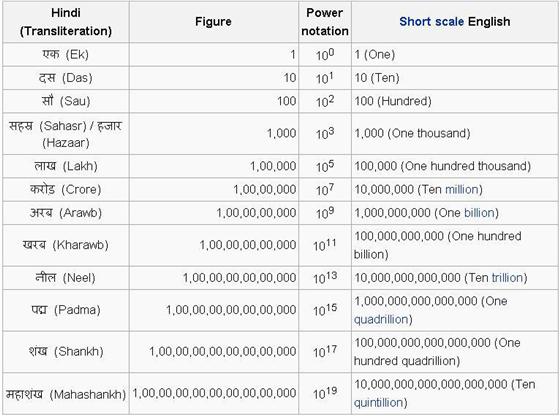Select the Power notation column header
Viewport: 560px width, 416px height.
tap(325, 22)
